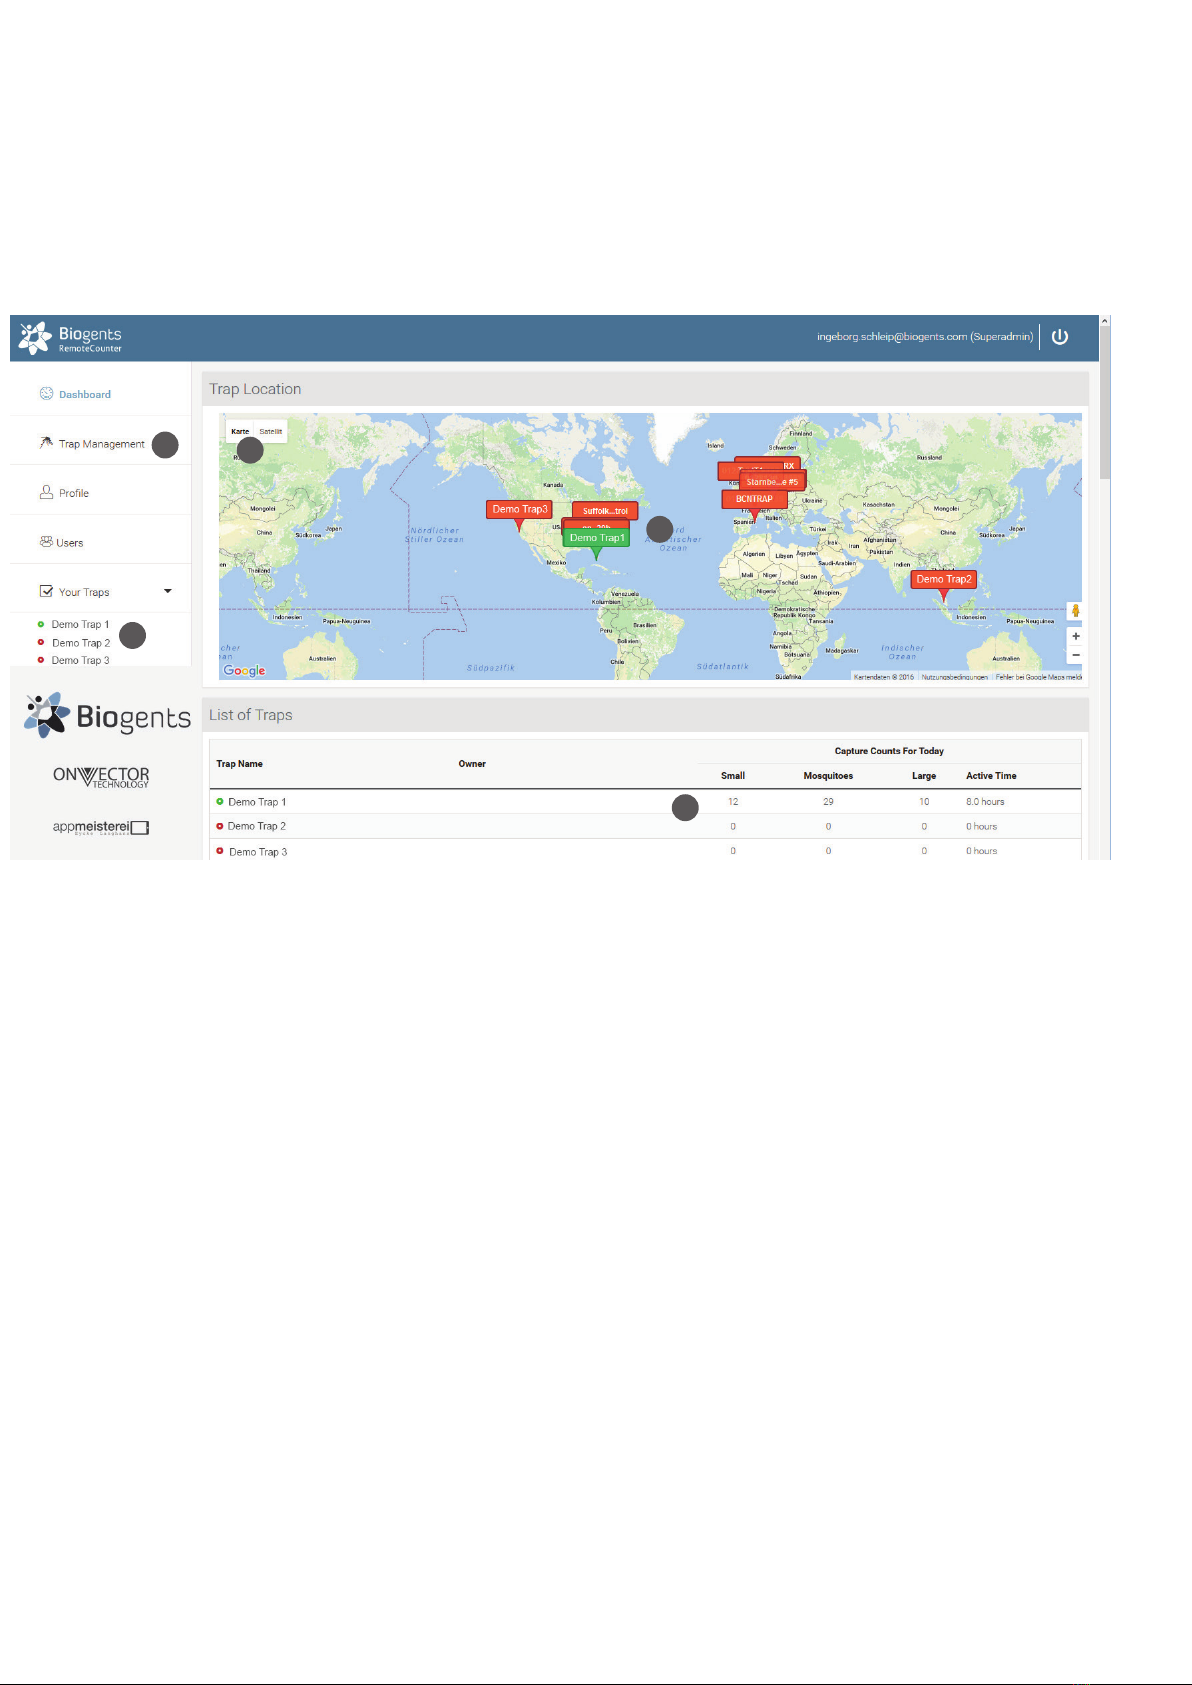1192x1685 pixels.
Task: Click the Mosquitoes column header
Action: pyautogui.click(x=828, y=776)
